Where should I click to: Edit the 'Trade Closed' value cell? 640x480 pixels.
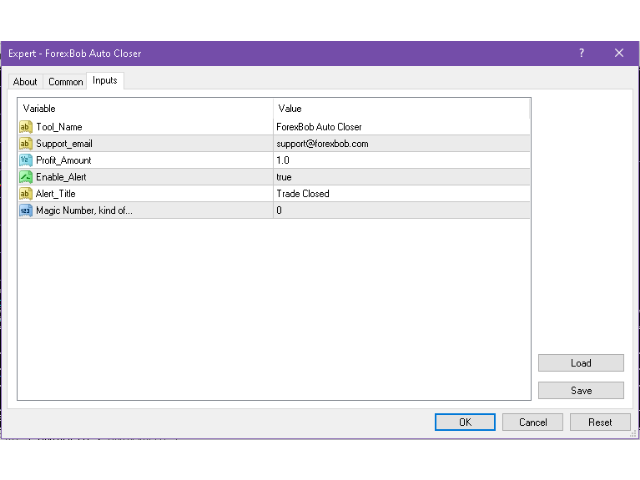(402, 194)
